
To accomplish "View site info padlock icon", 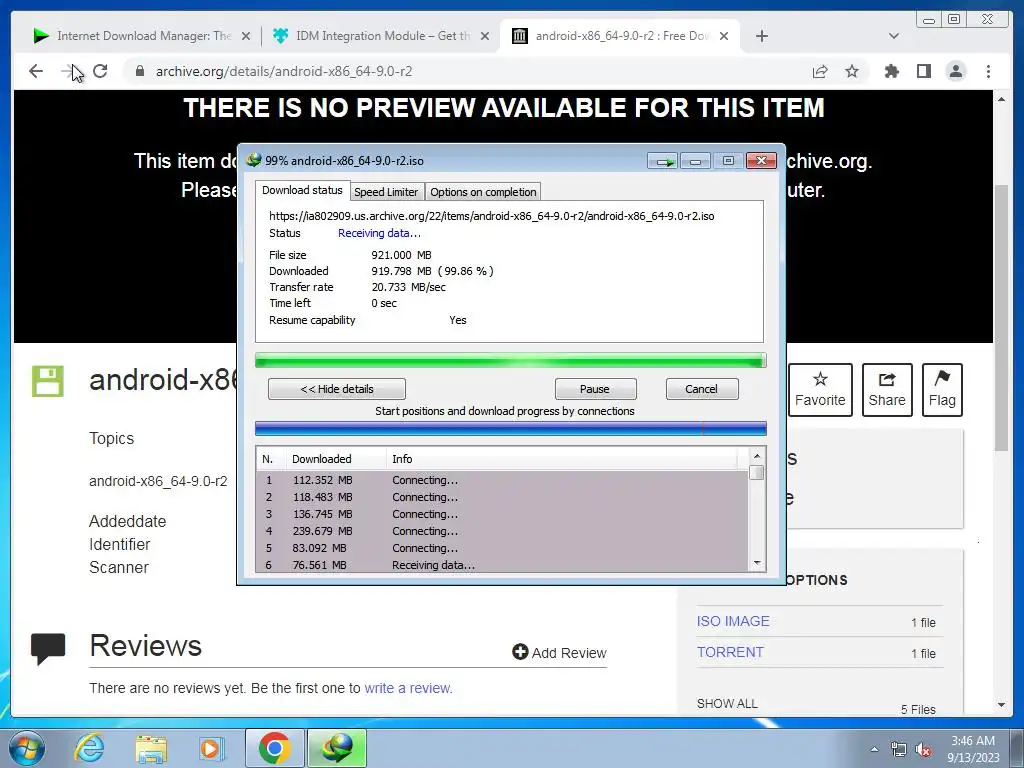I will [139, 71].
